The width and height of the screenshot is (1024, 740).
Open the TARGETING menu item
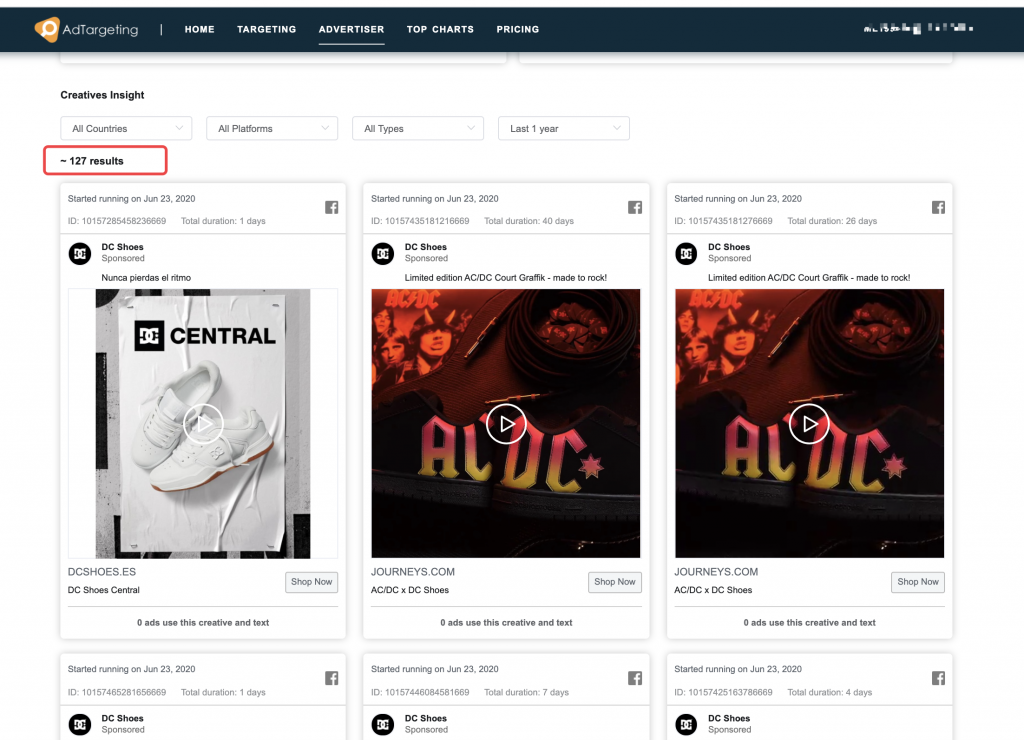point(266,29)
